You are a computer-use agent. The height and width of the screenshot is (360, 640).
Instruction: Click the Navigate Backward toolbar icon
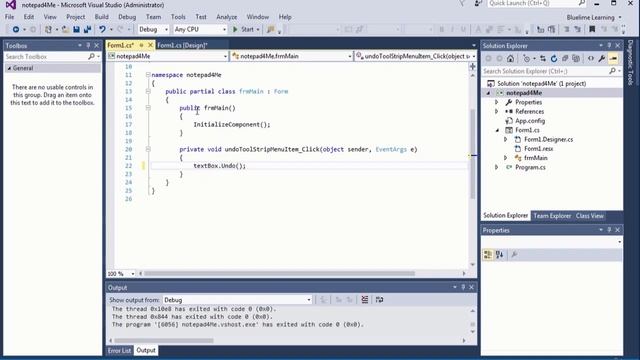point(16,29)
